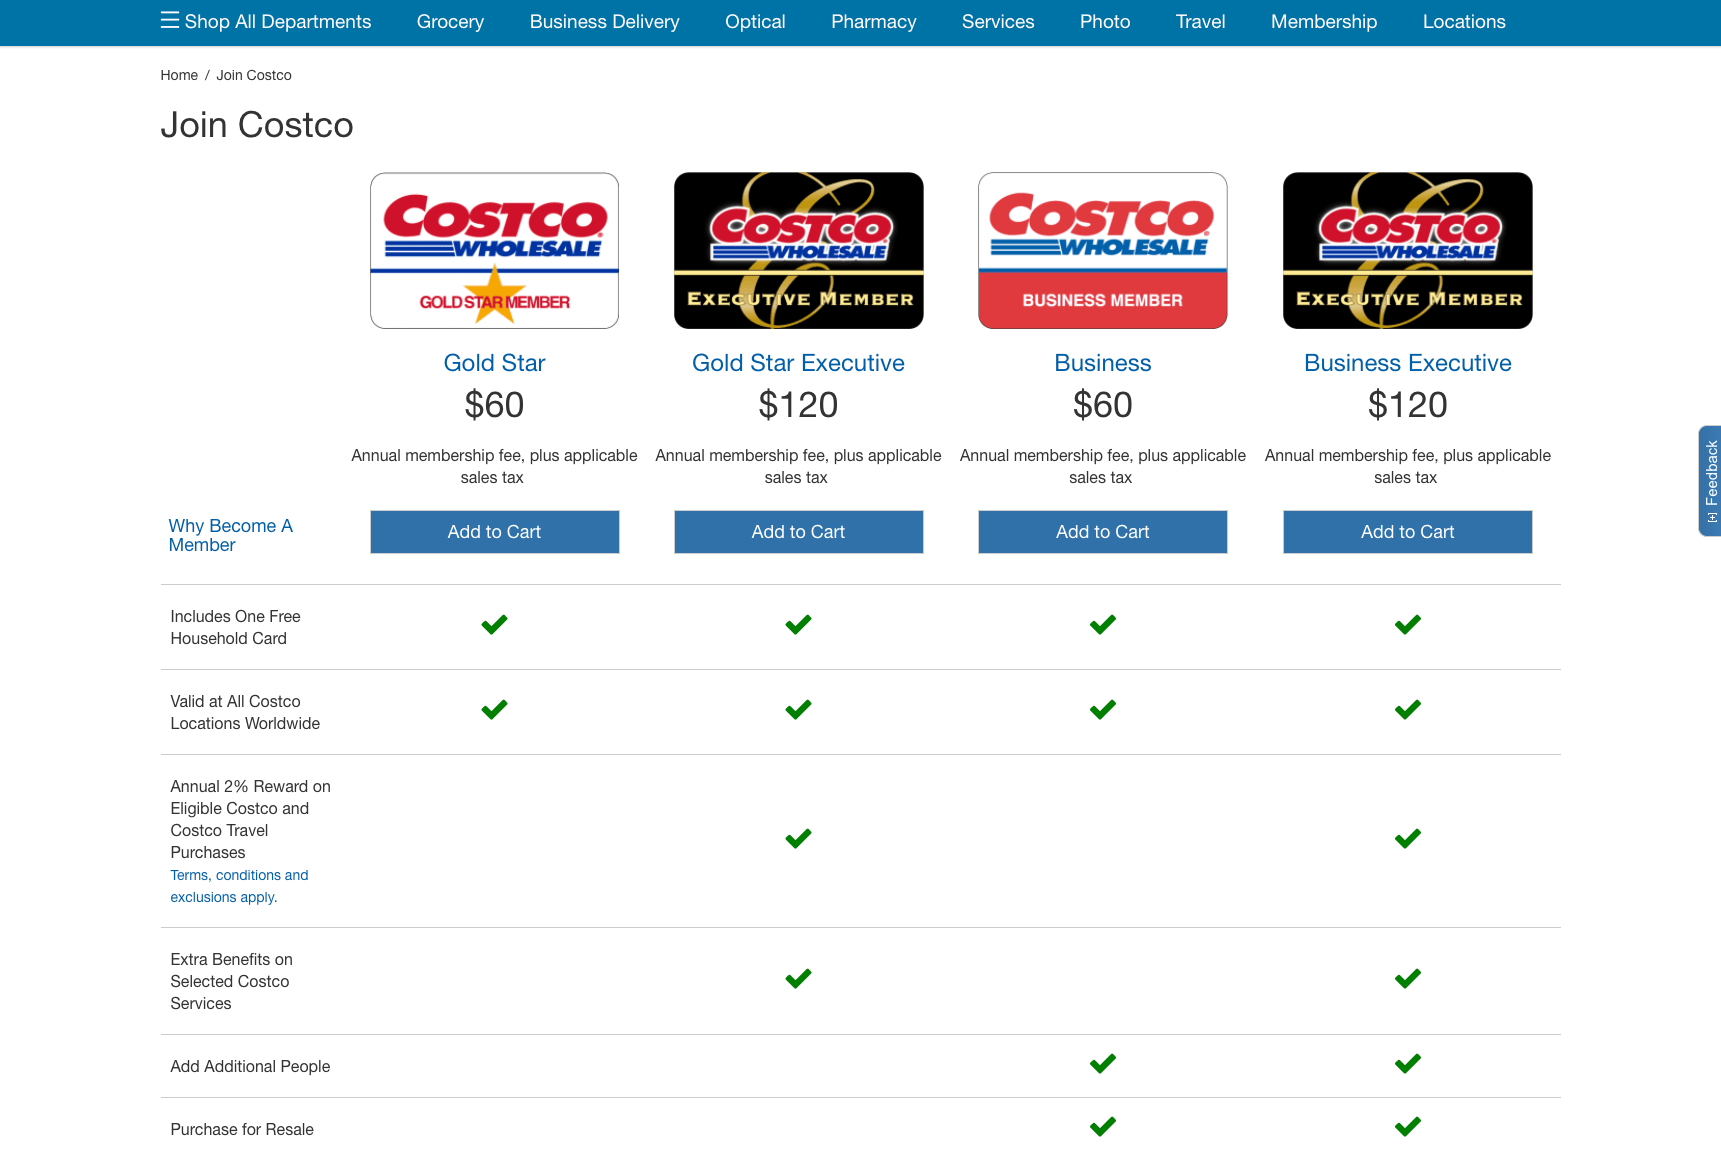
Task: Click Business Executive checkmark for Extra Benefits
Action: click(1407, 979)
